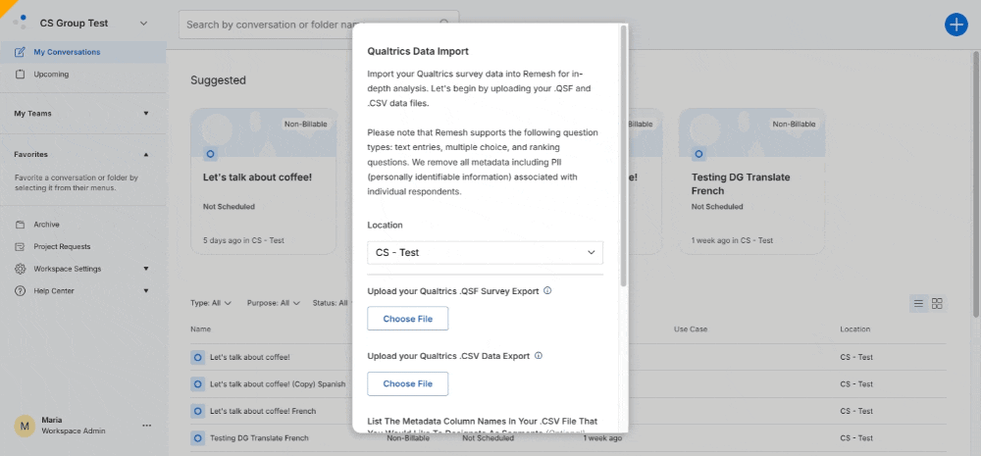
Task: Switch to list view icon
Action: click(918, 304)
